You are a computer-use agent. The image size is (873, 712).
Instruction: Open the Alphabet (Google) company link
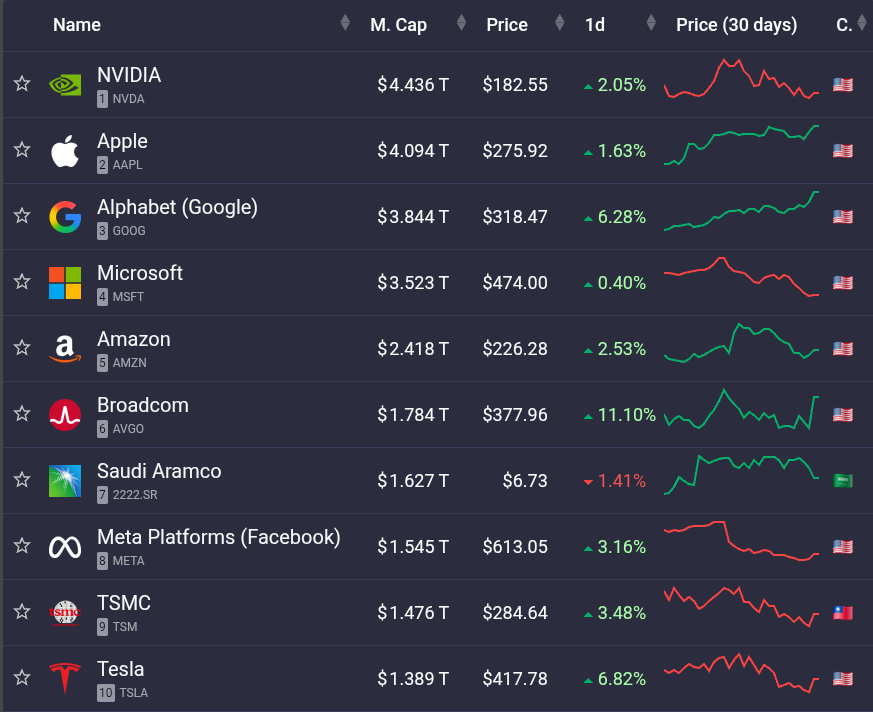177,207
